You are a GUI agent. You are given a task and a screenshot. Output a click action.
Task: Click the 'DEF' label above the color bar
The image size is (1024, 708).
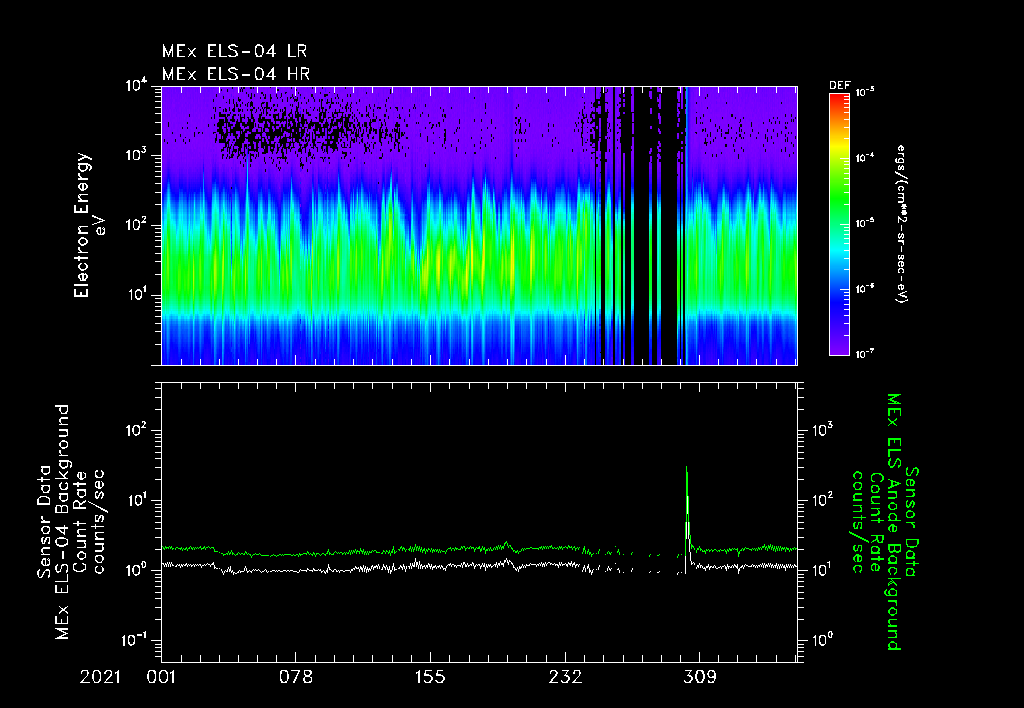839,86
